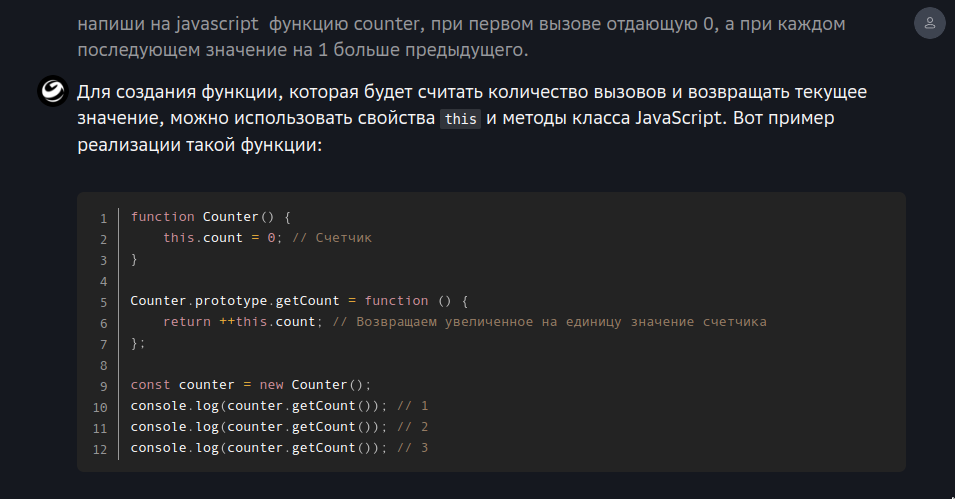Click console.log line with comment // 2
955x499 pixels.
pyautogui.click(x=279, y=427)
